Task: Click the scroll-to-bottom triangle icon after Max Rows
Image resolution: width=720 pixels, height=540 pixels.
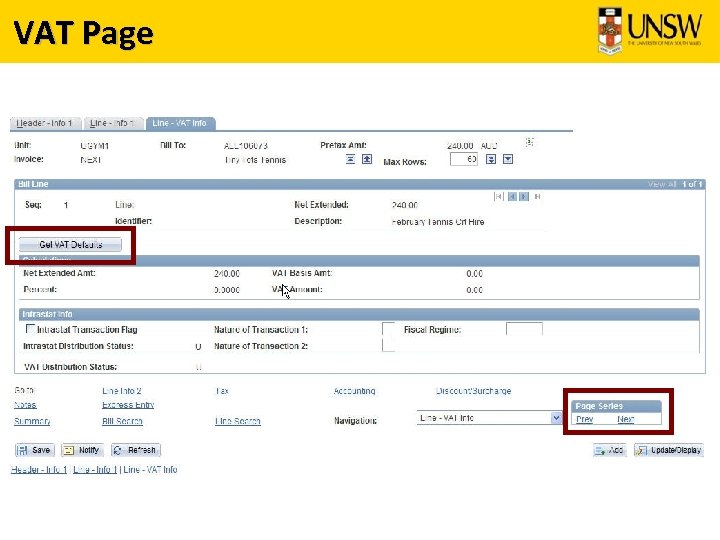Action: tap(508, 159)
